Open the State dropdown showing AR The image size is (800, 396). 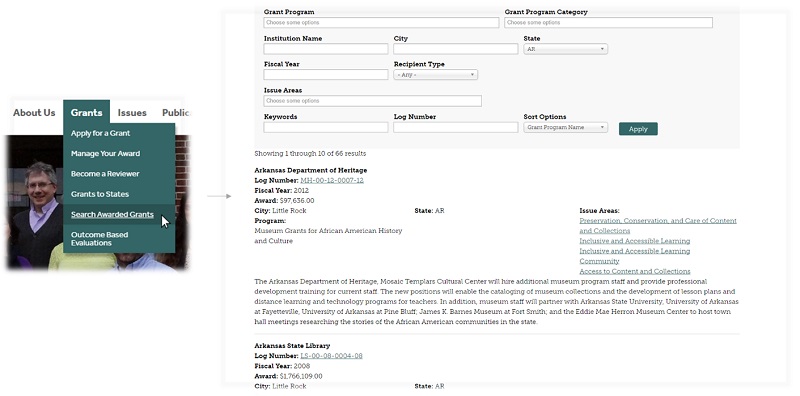point(565,49)
